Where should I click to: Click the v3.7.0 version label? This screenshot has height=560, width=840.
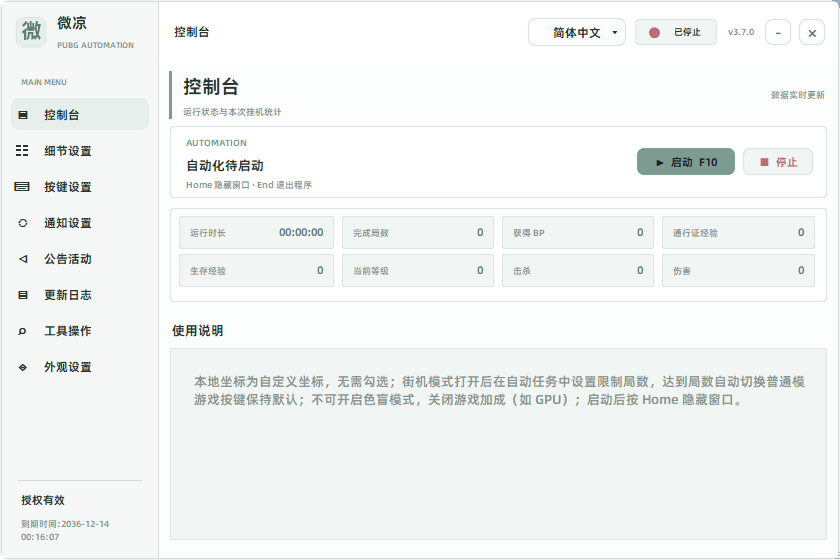click(740, 32)
